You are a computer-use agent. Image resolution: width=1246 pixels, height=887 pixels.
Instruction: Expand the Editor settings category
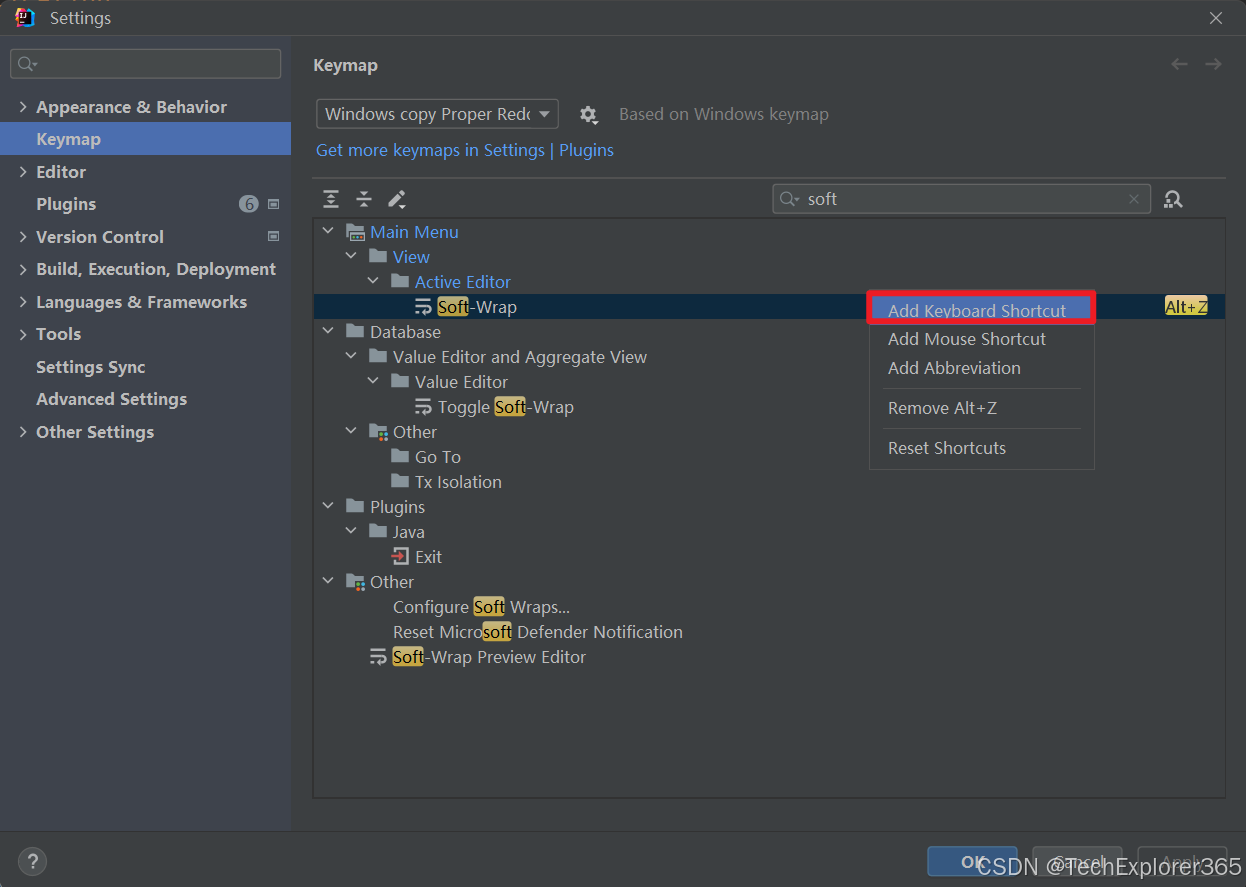(23, 172)
